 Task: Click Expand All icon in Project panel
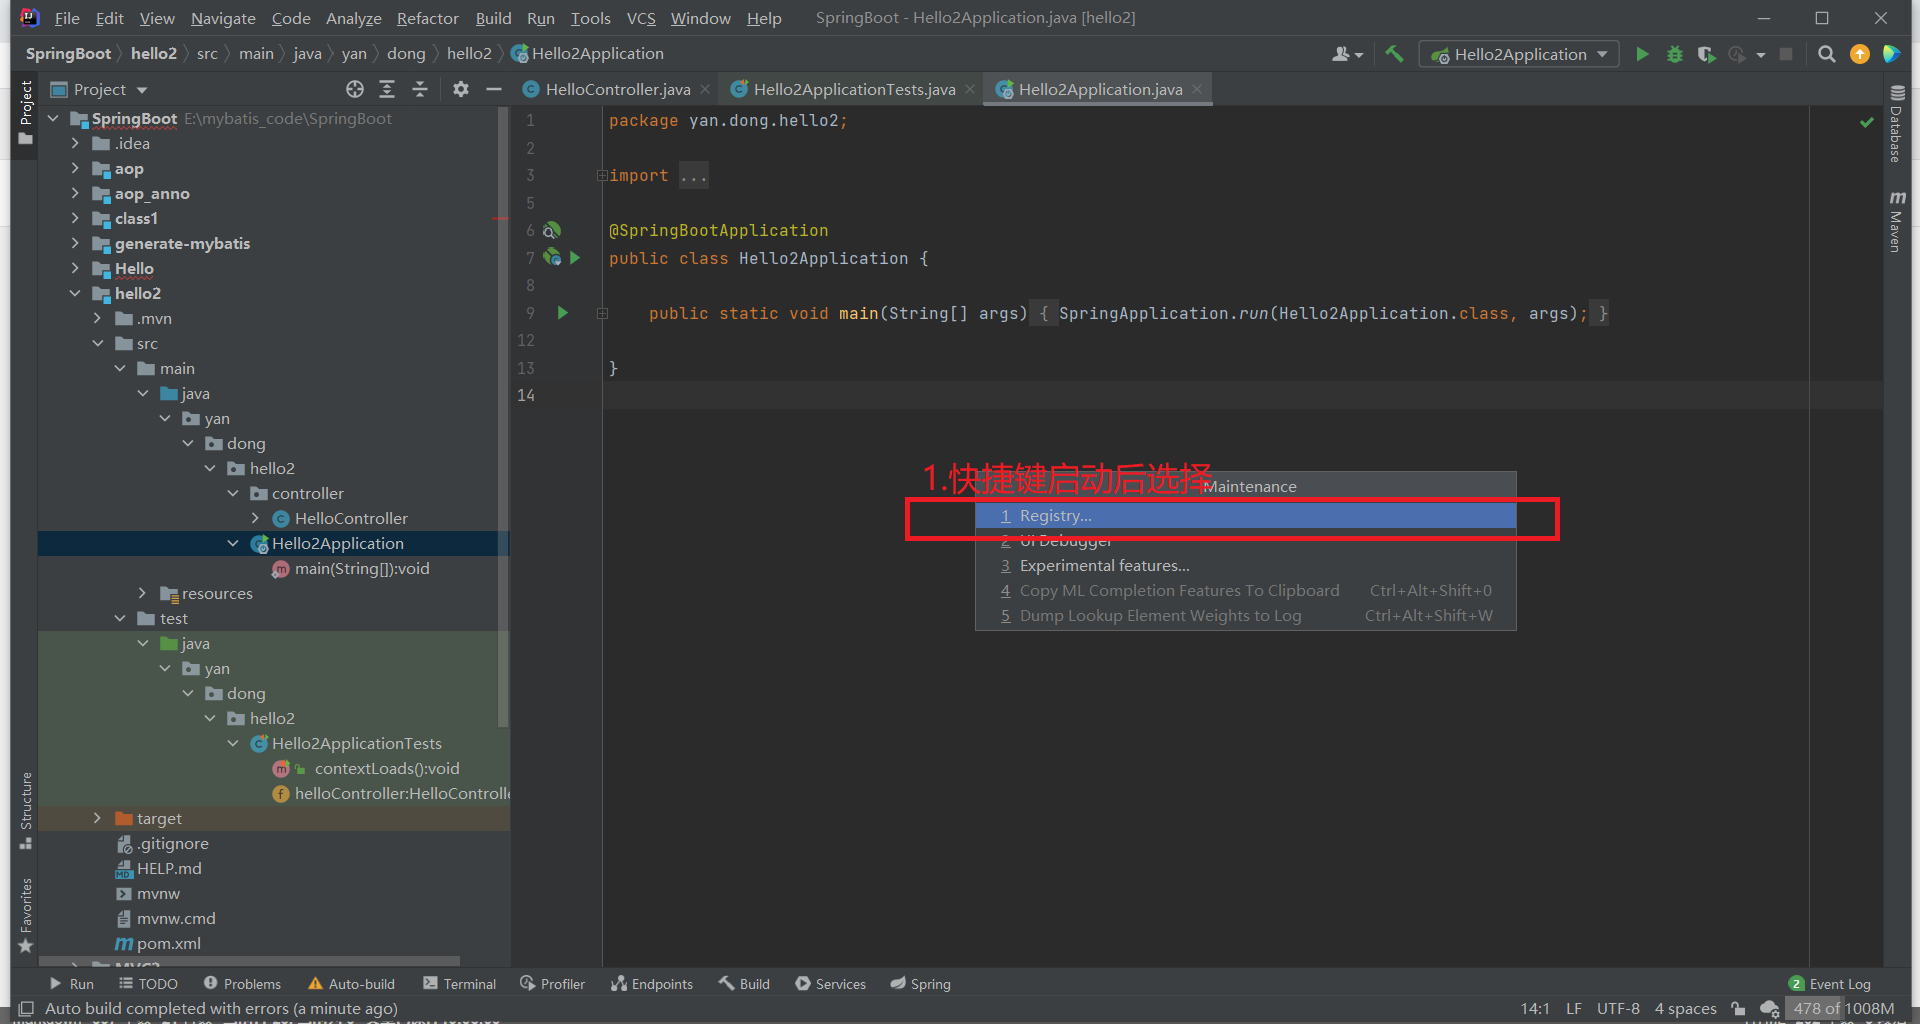[x=387, y=89]
